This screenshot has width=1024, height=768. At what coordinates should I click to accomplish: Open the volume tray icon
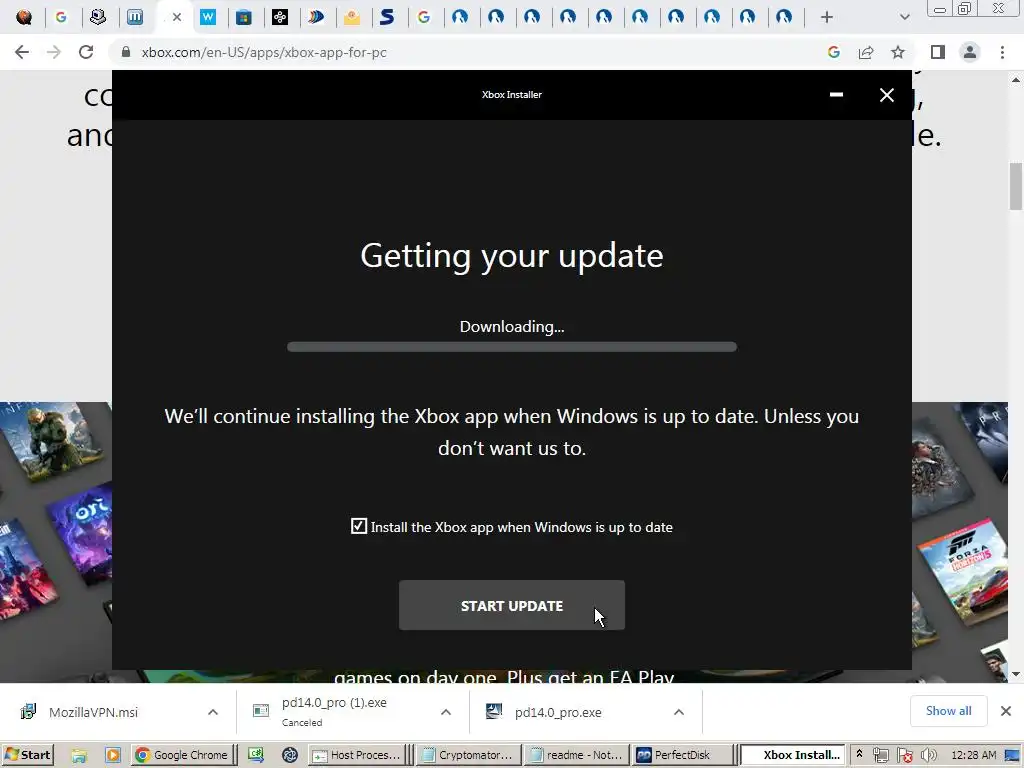tap(929, 755)
